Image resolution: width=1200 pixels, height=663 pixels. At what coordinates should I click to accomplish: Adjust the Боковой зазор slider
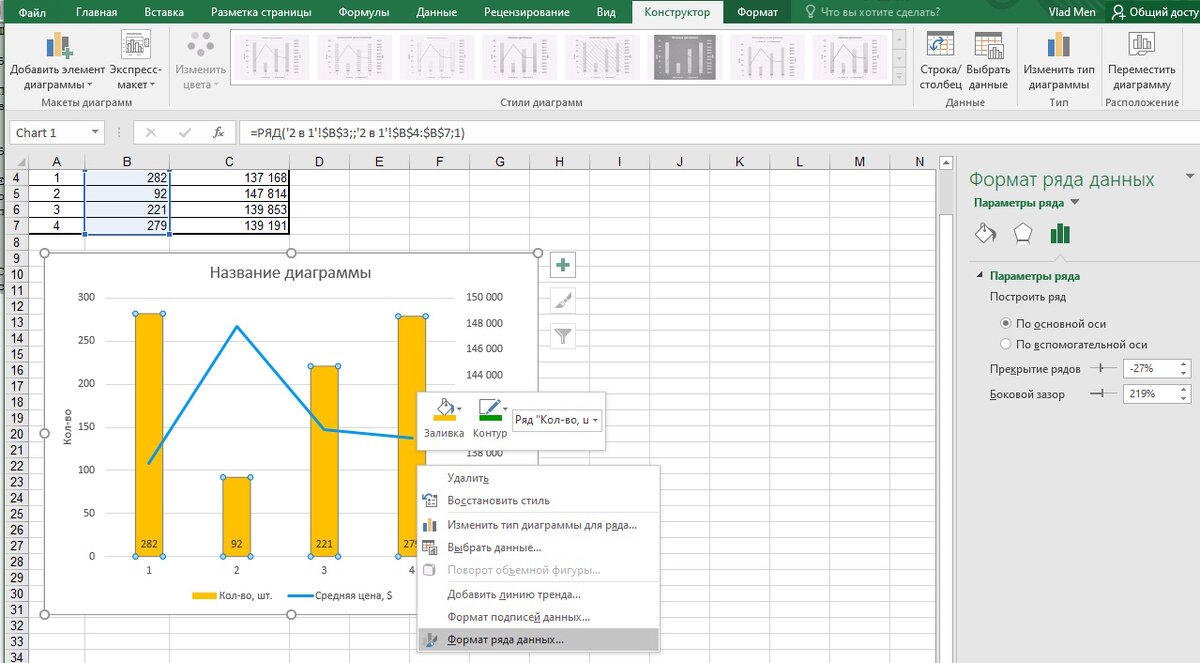click(1103, 394)
